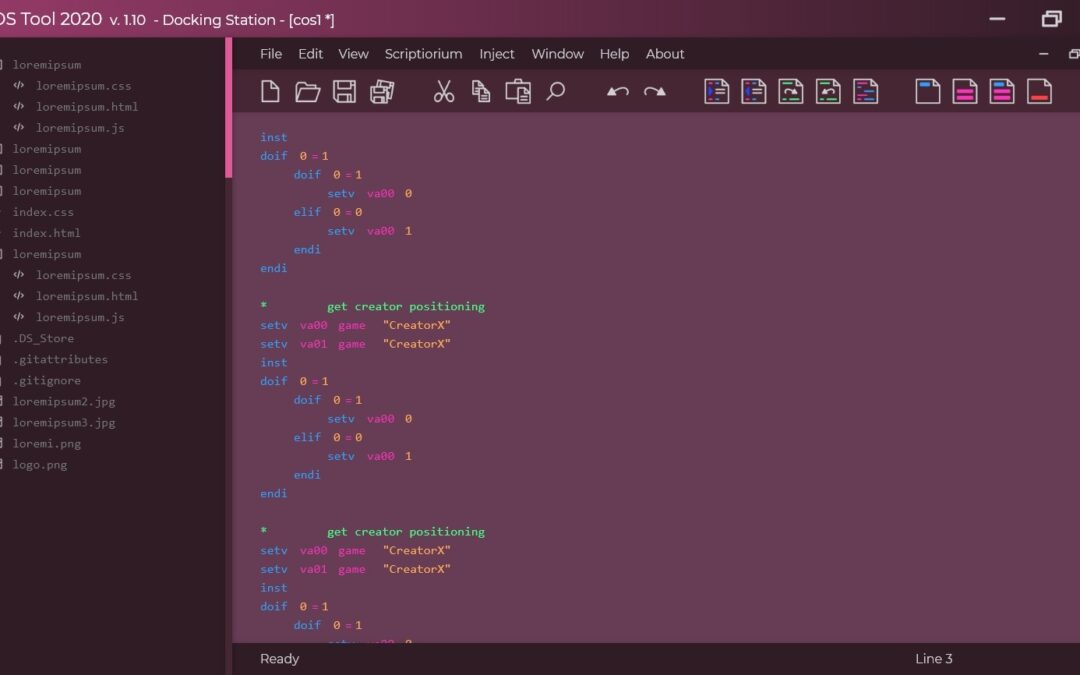Minimize the DS Tool 2020 main window
This screenshot has width=1080, height=675.
pos(997,19)
